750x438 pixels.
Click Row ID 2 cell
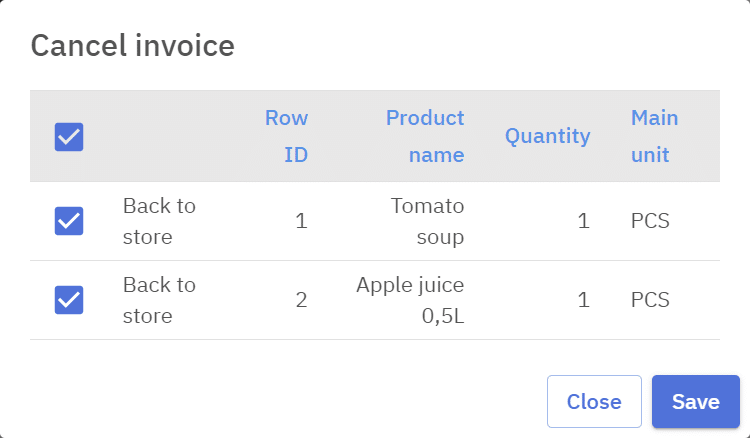tap(301, 300)
